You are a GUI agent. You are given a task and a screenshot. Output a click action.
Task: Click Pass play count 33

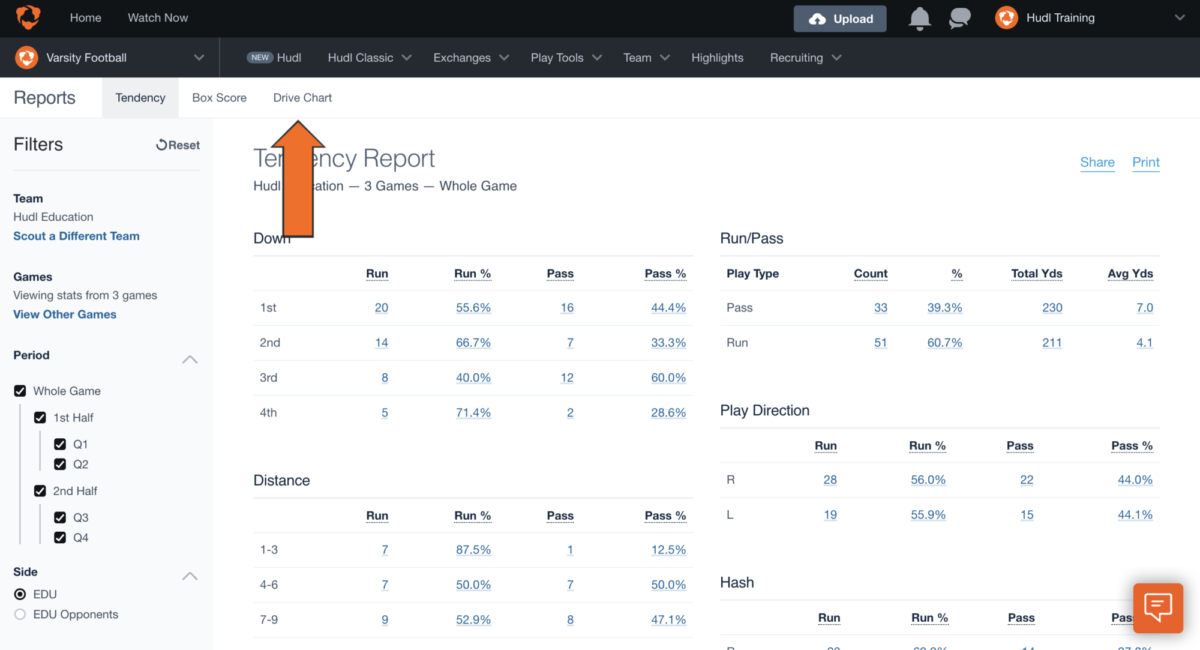point(880,308)
